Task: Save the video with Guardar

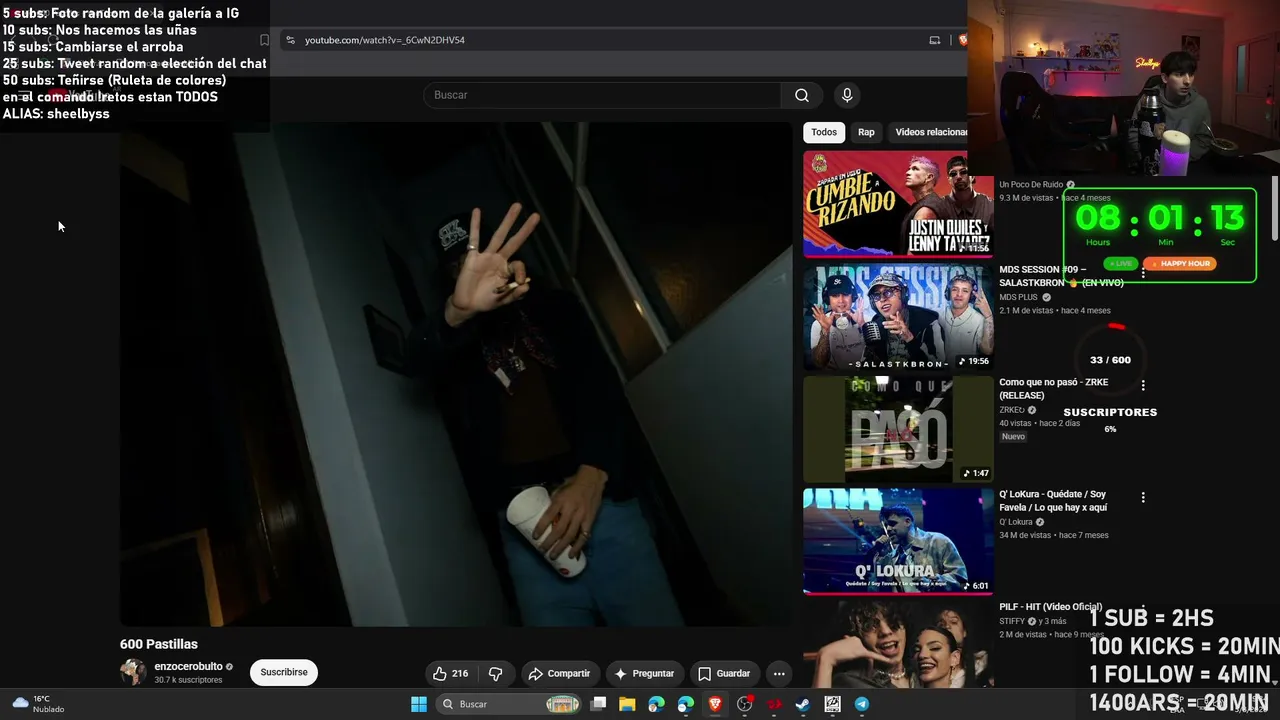Action: 724,673
